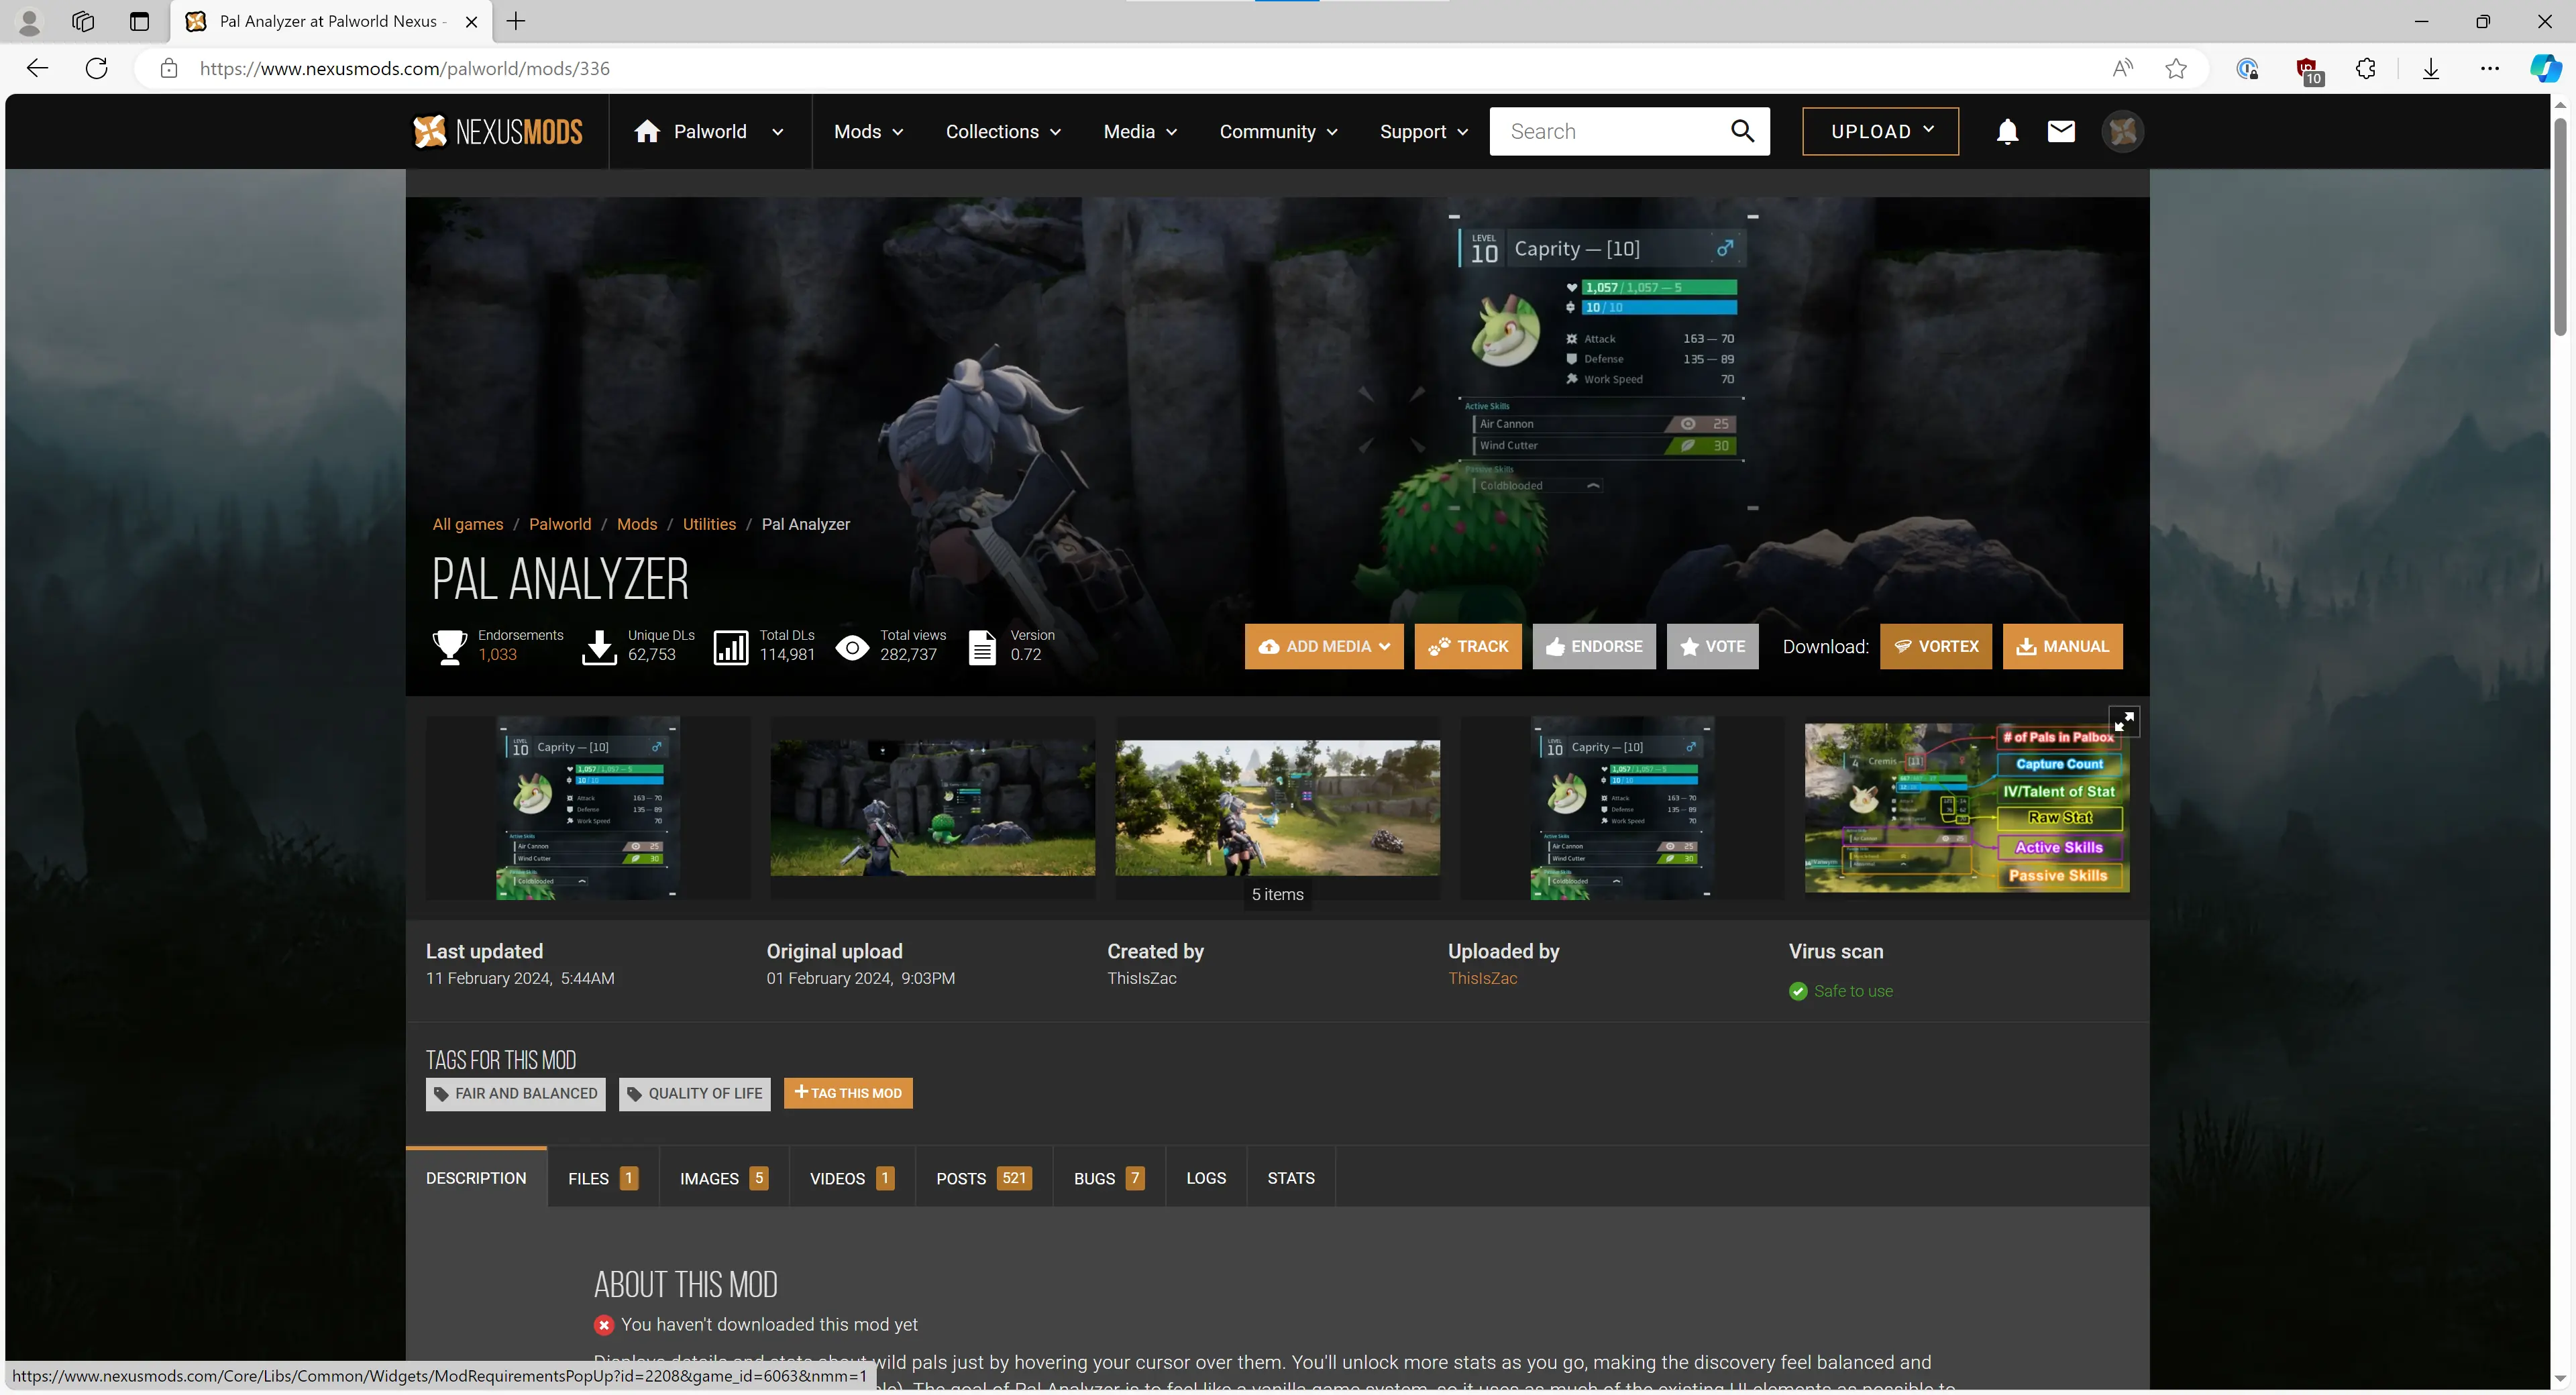Click the VOTE button
This screenshot has height=1395, width=2576.
pos(1712,646)
